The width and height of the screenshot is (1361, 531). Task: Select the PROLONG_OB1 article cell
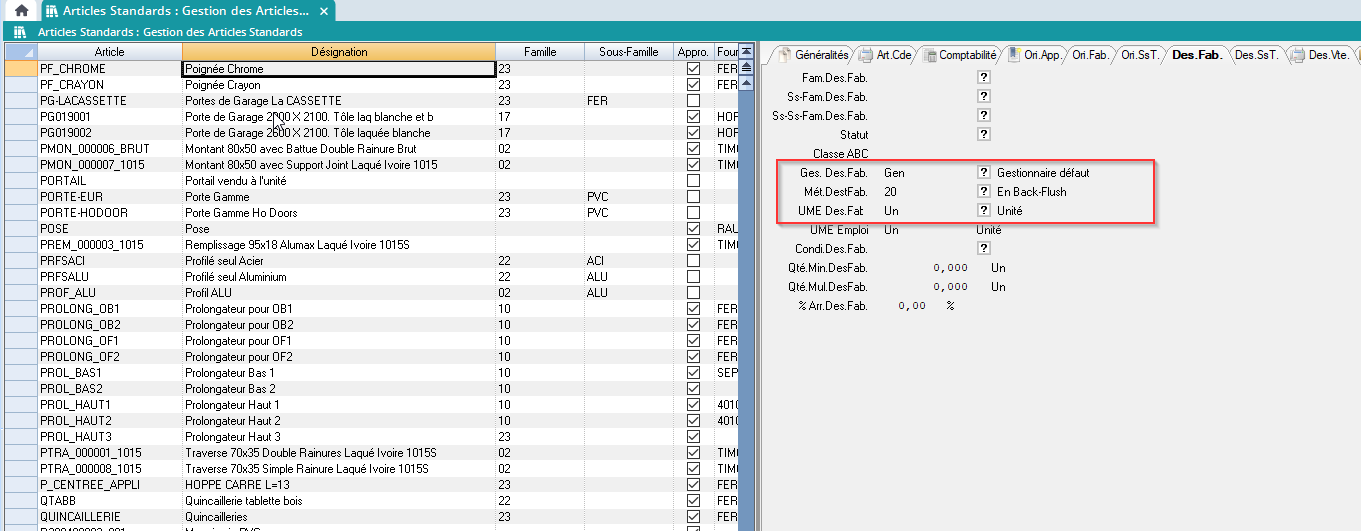109,309
